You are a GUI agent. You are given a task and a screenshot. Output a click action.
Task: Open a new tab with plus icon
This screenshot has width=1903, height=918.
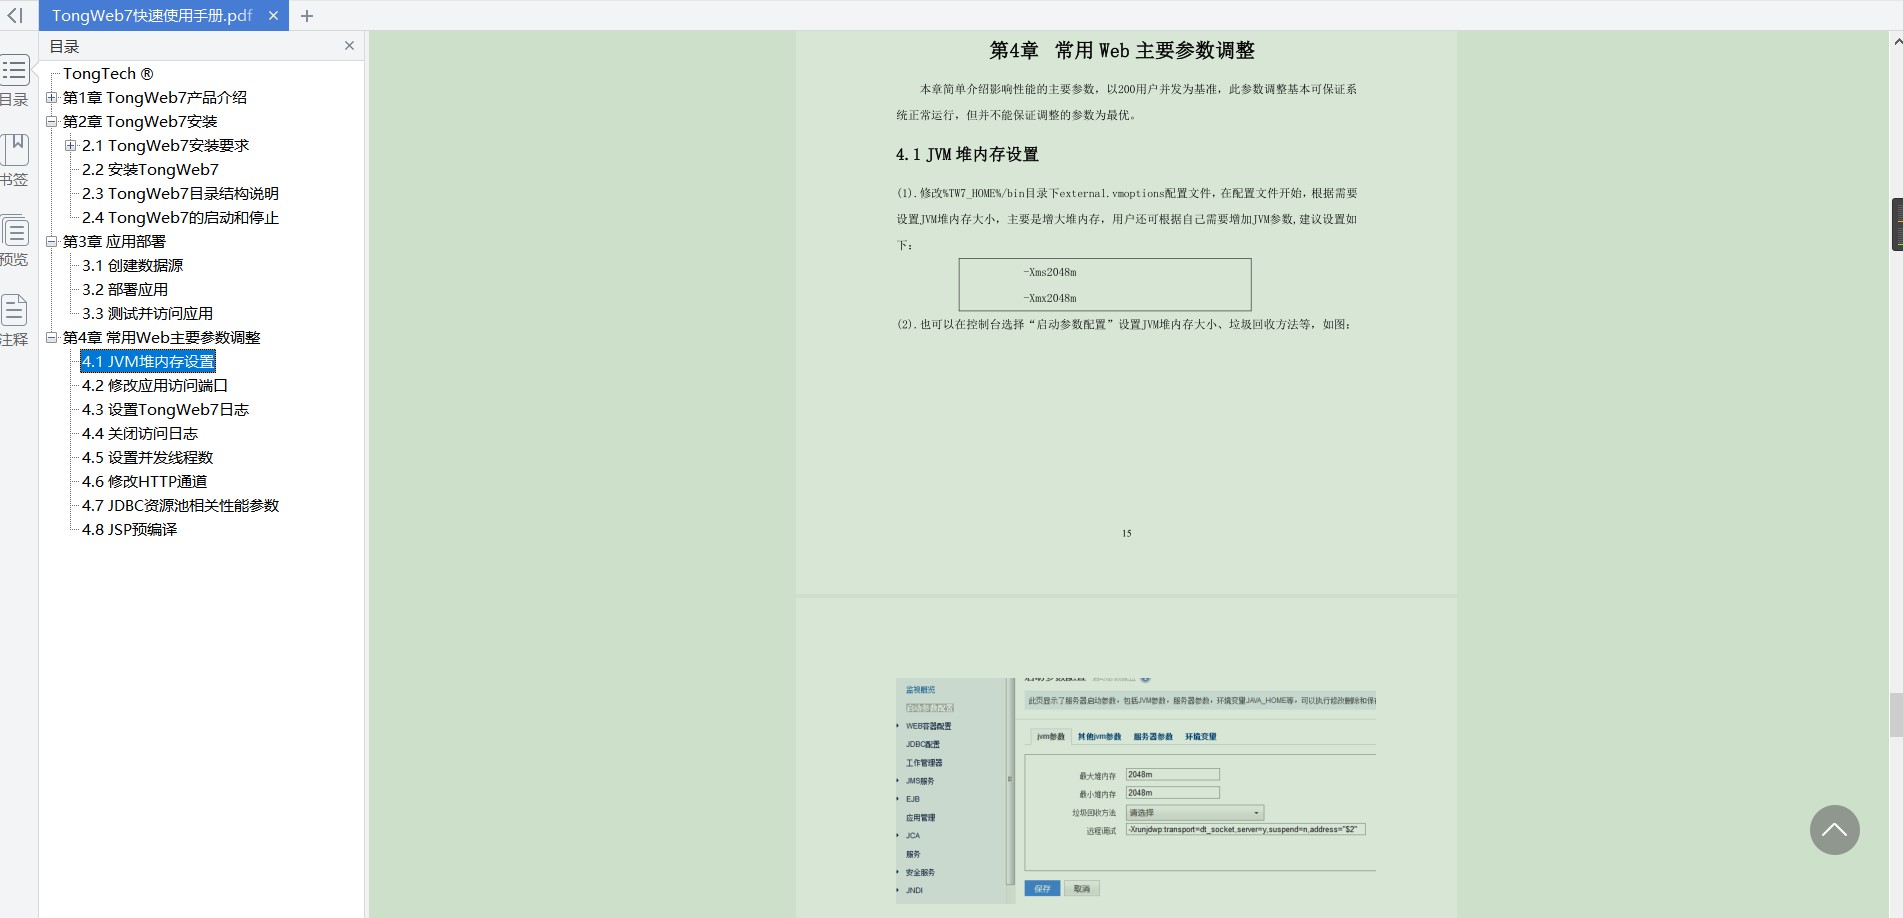click(x=307, y=16)
